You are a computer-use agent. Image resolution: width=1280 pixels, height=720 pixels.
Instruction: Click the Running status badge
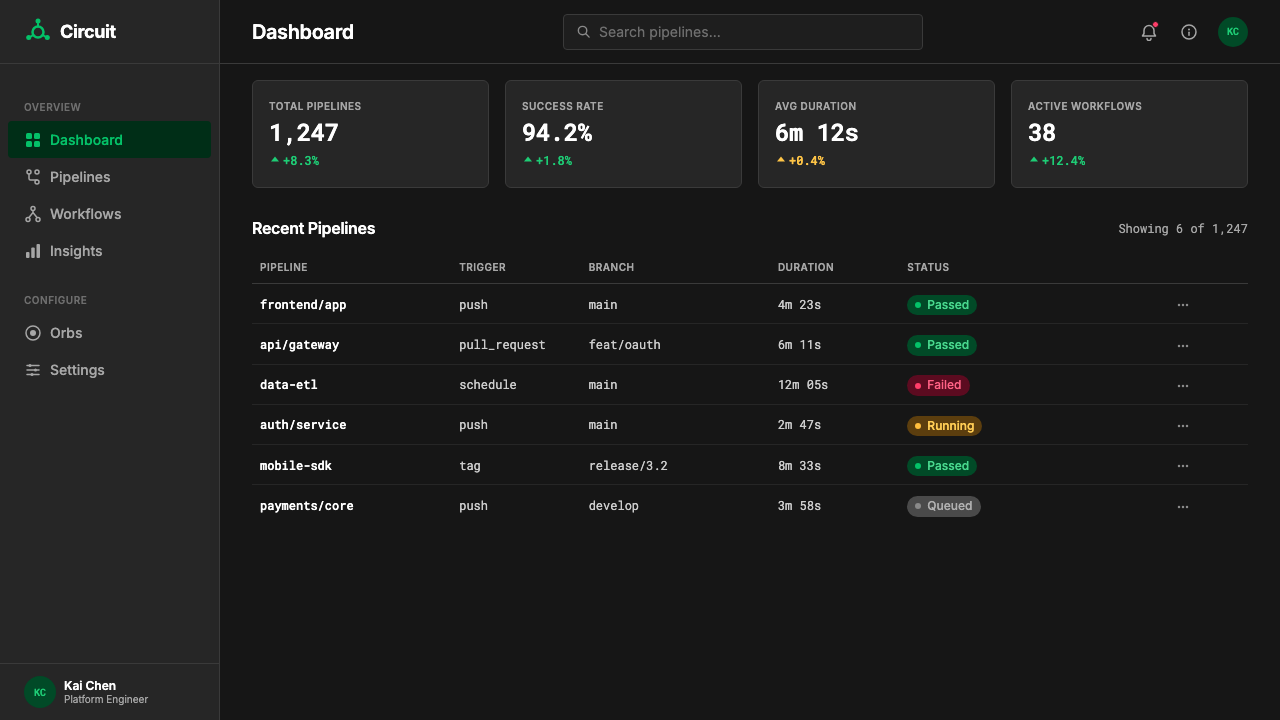944,425
